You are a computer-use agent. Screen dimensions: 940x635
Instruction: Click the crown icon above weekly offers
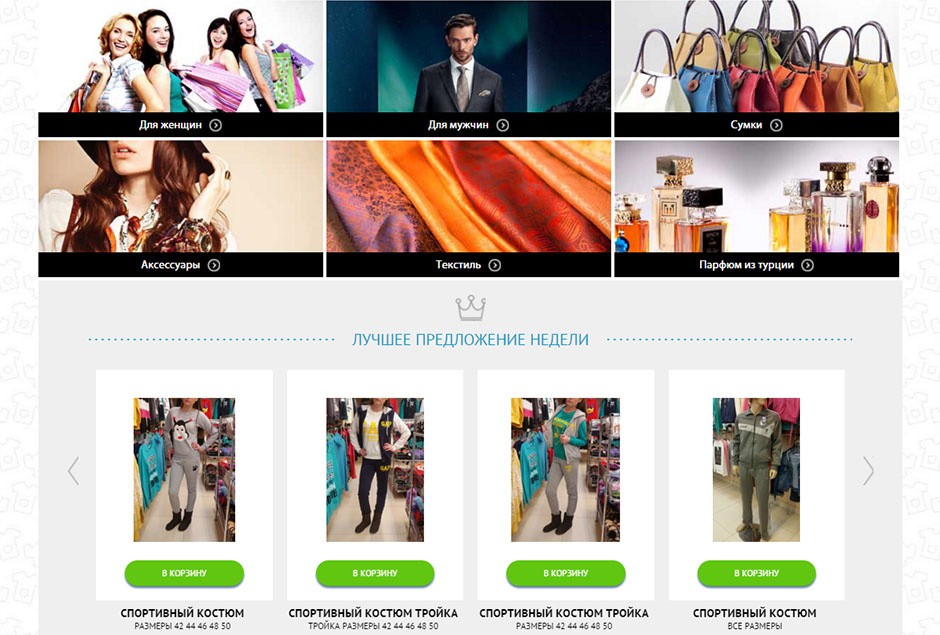(471, 308)
